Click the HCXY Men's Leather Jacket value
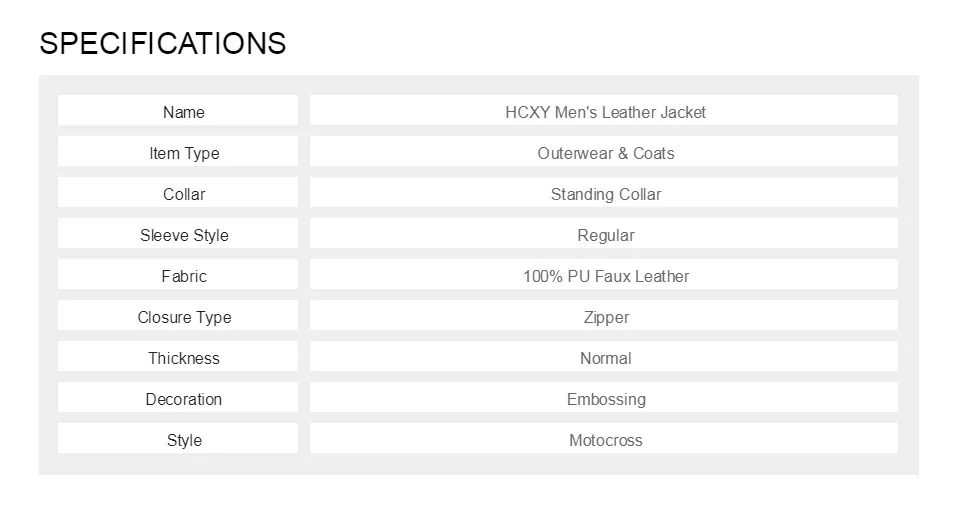958x518 pixels. coord(605,112)
